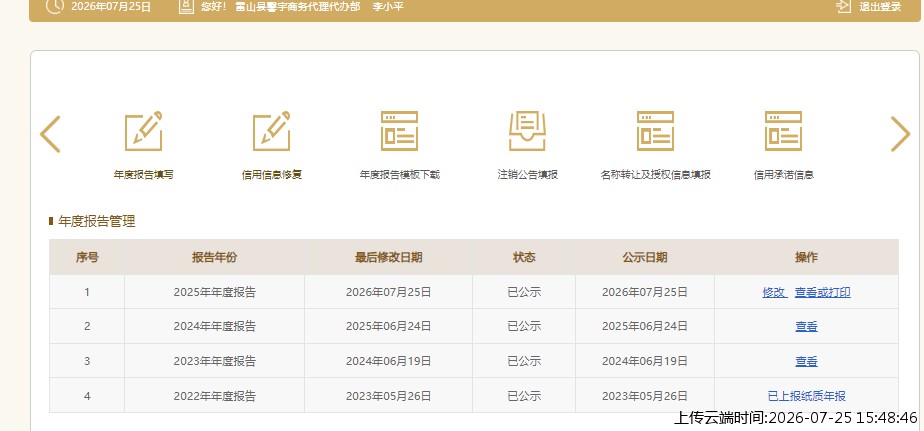Click header date 2026年07月25日
The width and height of the screenshot is (924, 431).
111,7
